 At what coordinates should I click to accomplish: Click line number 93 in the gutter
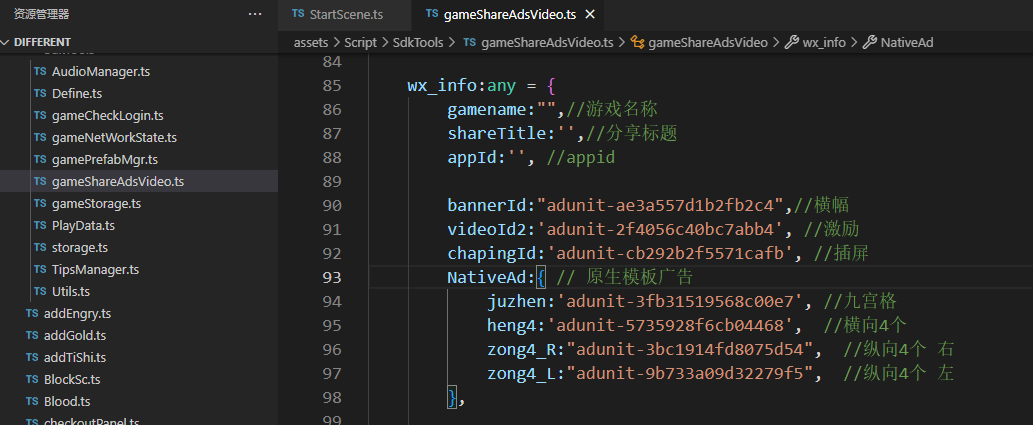tap(333, 277)
